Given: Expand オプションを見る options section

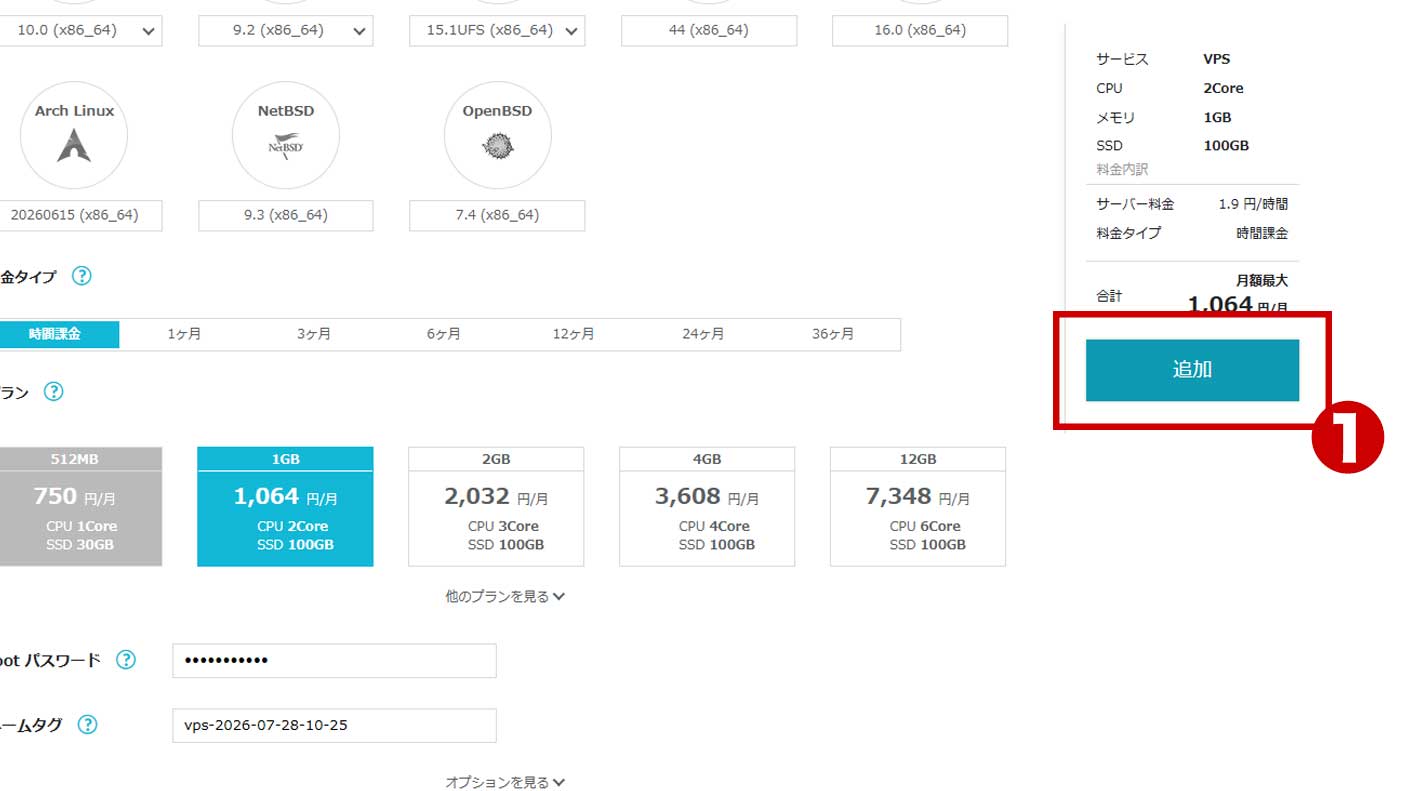Looking at the screenshot, I should click(505, 783).
